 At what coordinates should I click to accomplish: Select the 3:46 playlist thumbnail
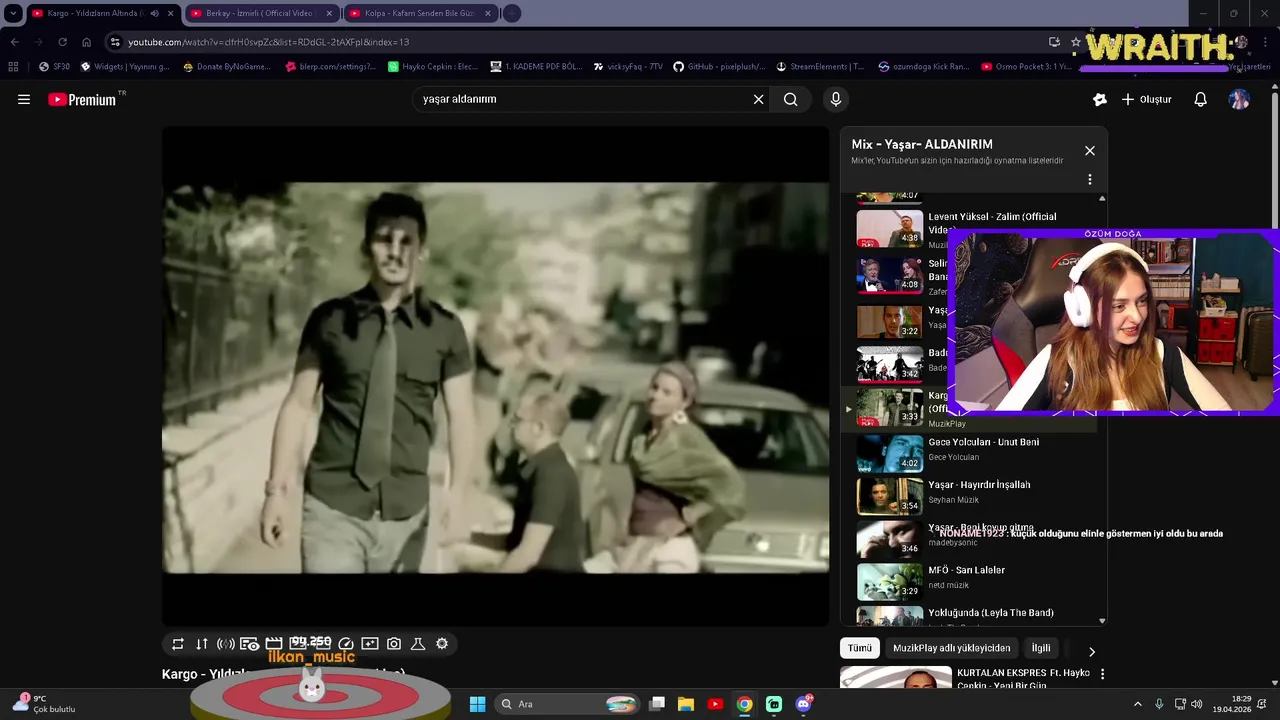[890, 539]
